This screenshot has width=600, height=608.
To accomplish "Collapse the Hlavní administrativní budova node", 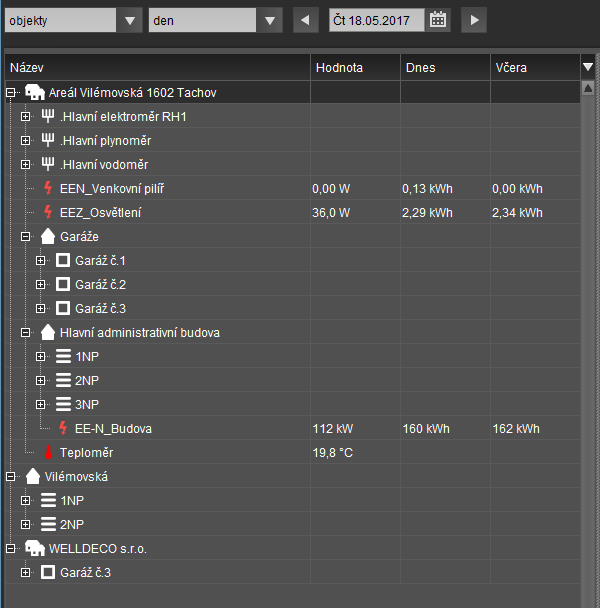I will [x=26, y=333].
